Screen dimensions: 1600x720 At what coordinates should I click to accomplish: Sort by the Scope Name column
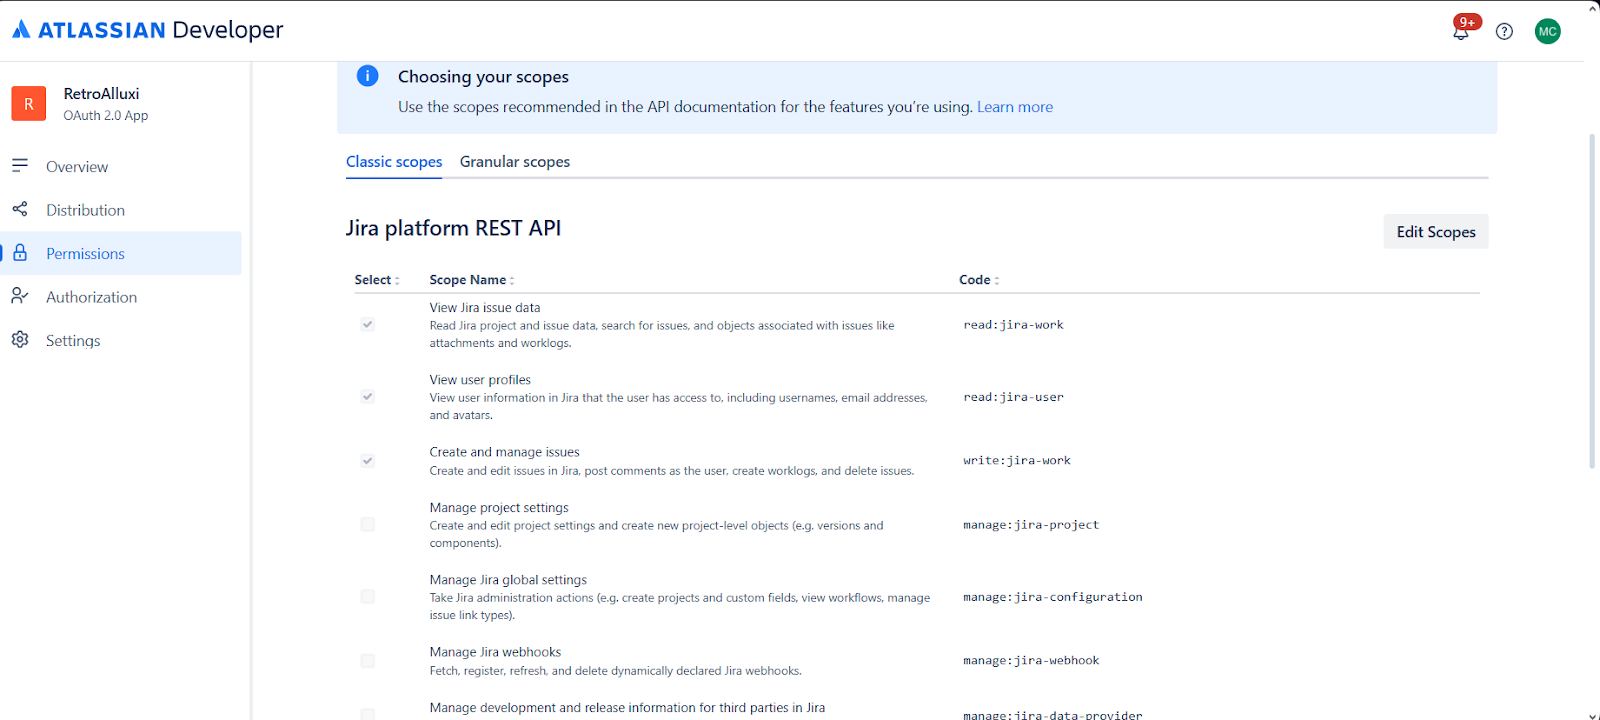(x=472, y=280)
